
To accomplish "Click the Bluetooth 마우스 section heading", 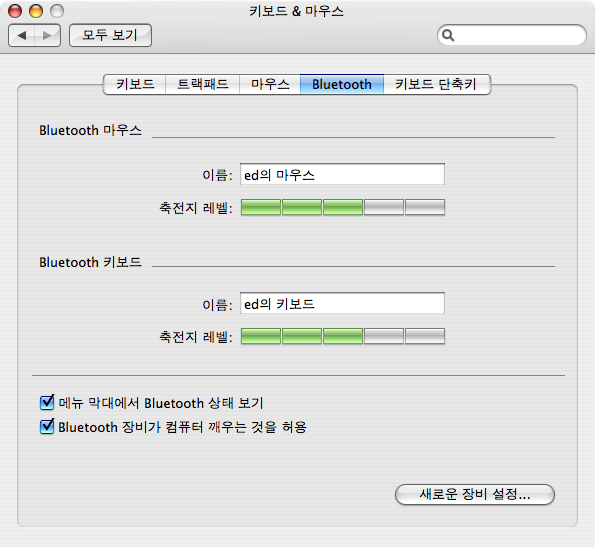I will tap(90, 130).
